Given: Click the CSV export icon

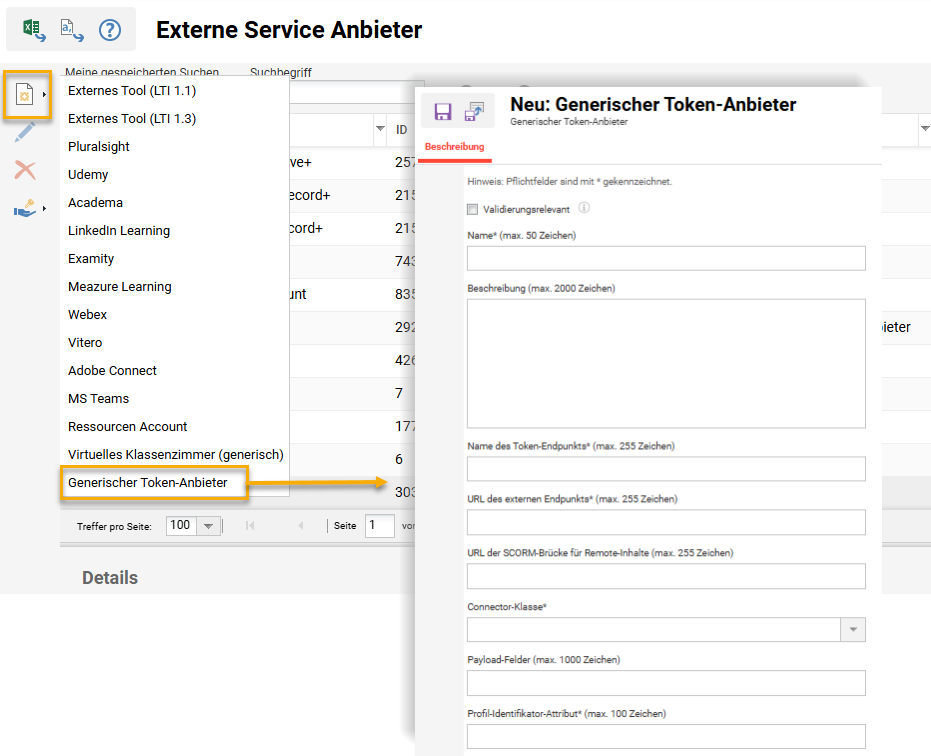Looking at the screenshot, I should coord(71,30).
